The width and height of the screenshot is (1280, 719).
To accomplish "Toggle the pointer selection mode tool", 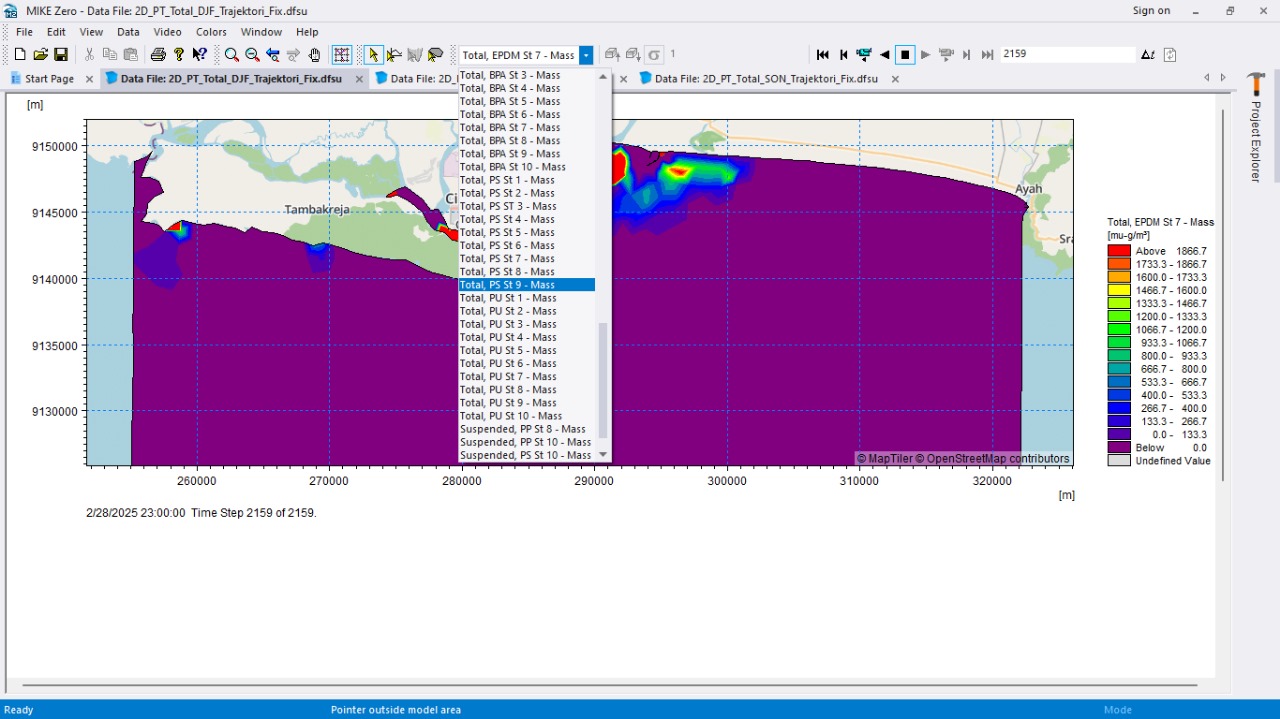I will coord(373,55).
